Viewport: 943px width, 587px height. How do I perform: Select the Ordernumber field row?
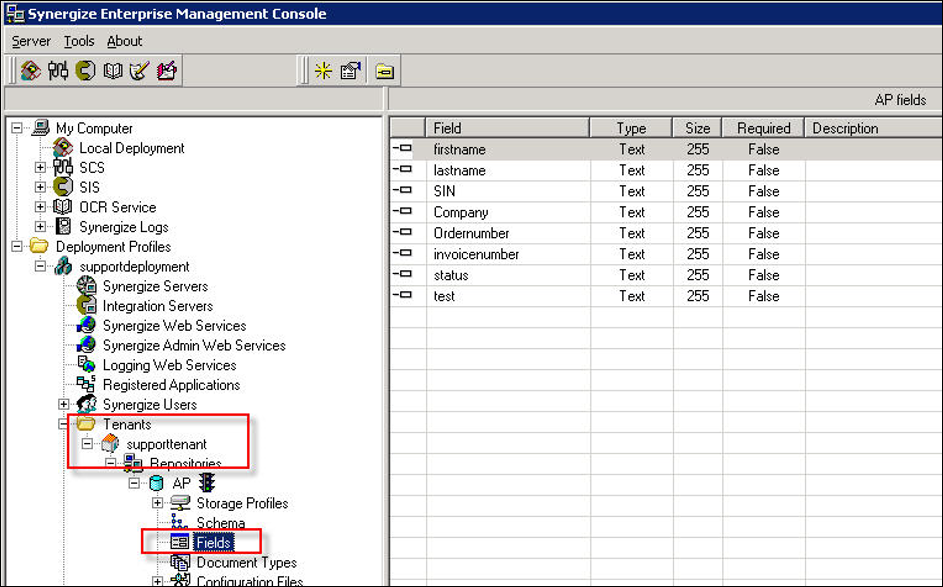pos(666,233)
